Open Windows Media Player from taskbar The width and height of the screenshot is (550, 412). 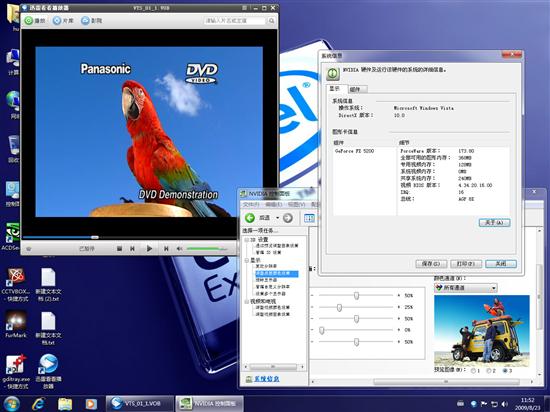pos(90,404)
